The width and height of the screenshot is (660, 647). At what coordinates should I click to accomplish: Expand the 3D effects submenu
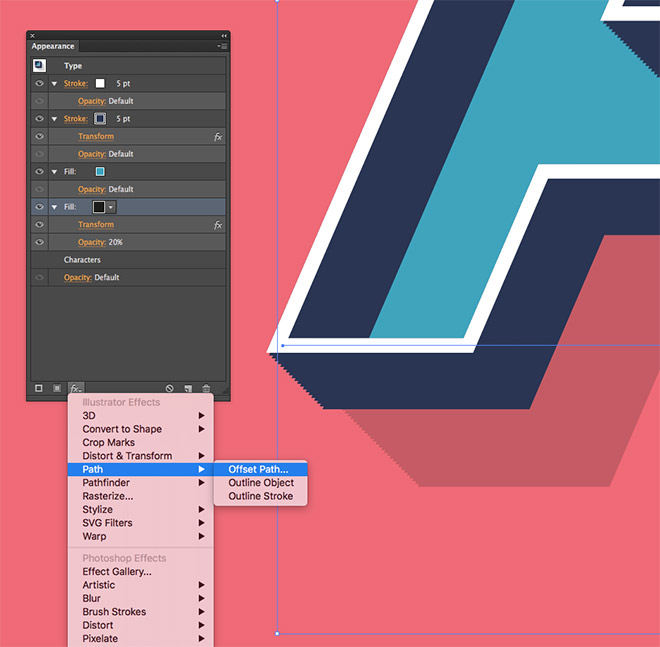tap(141, 415)
